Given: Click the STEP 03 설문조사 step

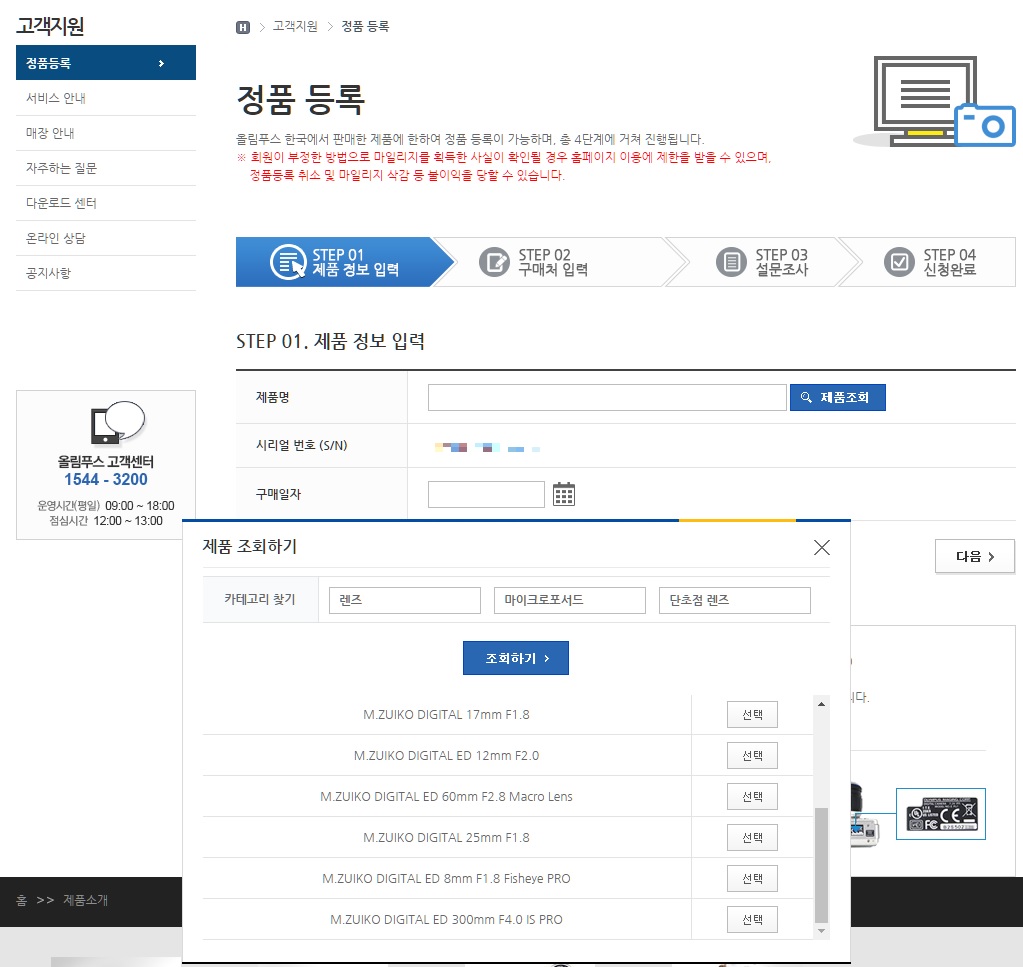Looking at the screenshot, I should pyautogui.click(x=763, y=262).
